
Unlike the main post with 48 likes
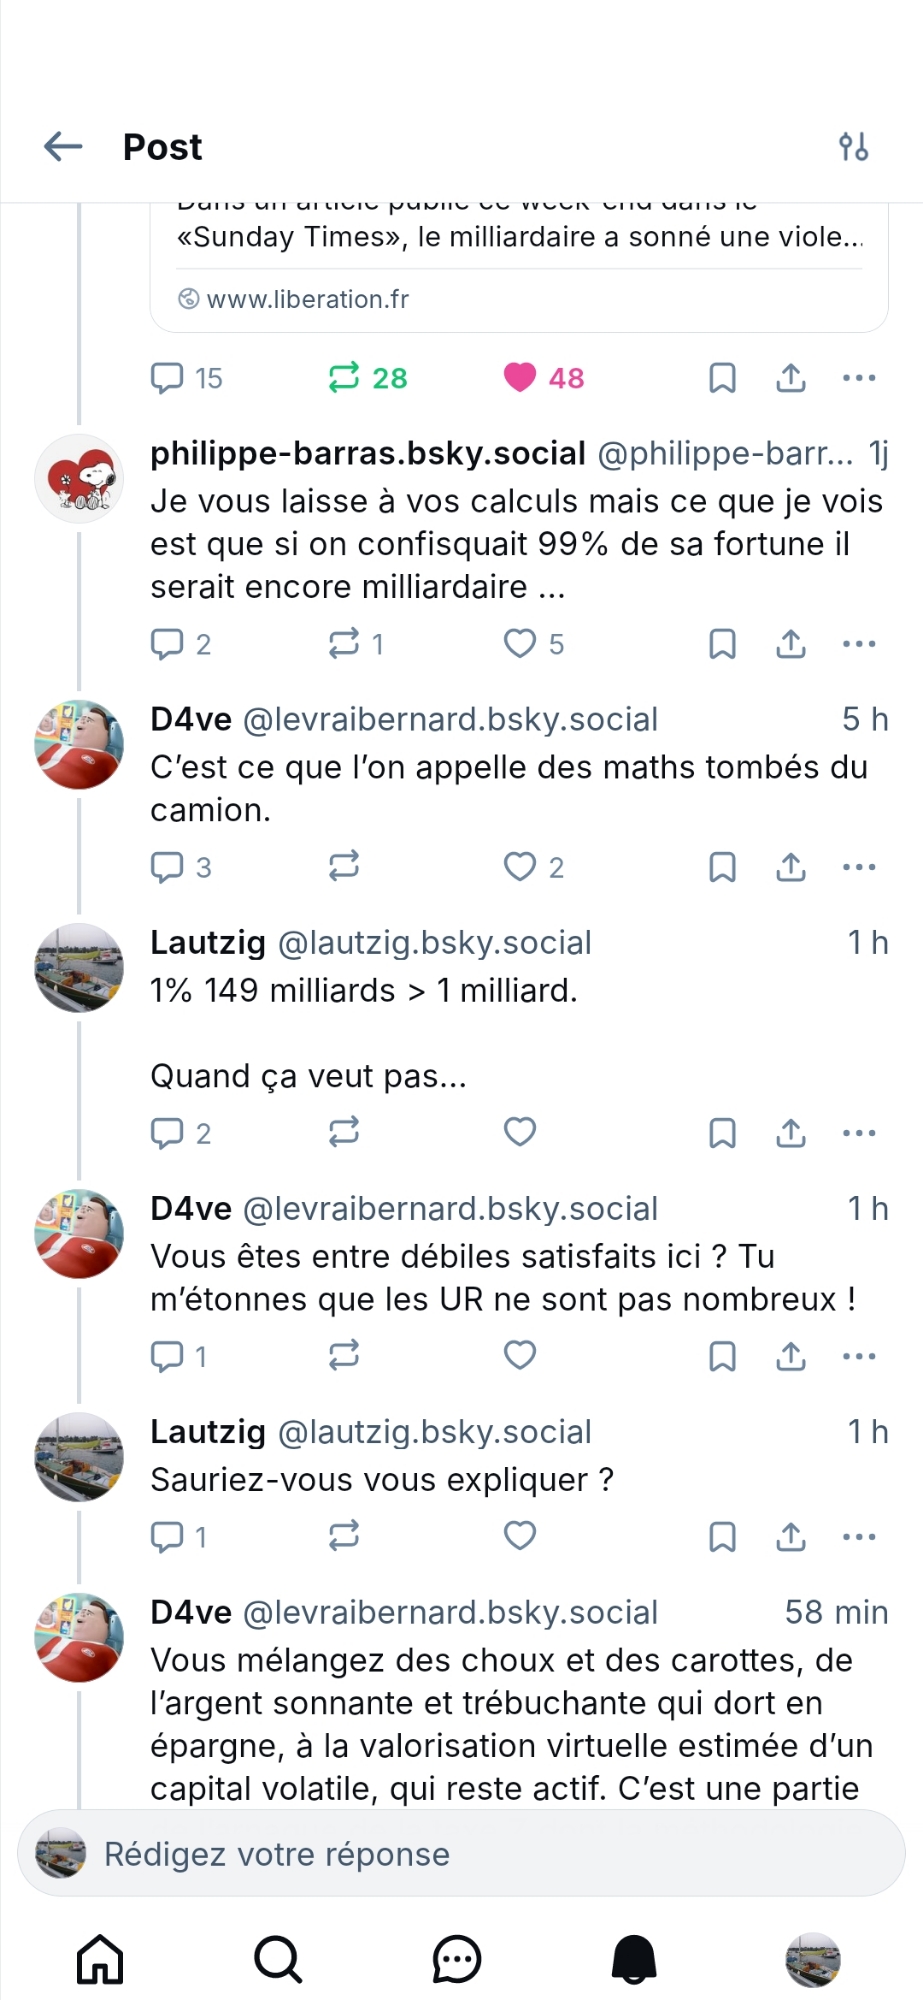[520, 378]
